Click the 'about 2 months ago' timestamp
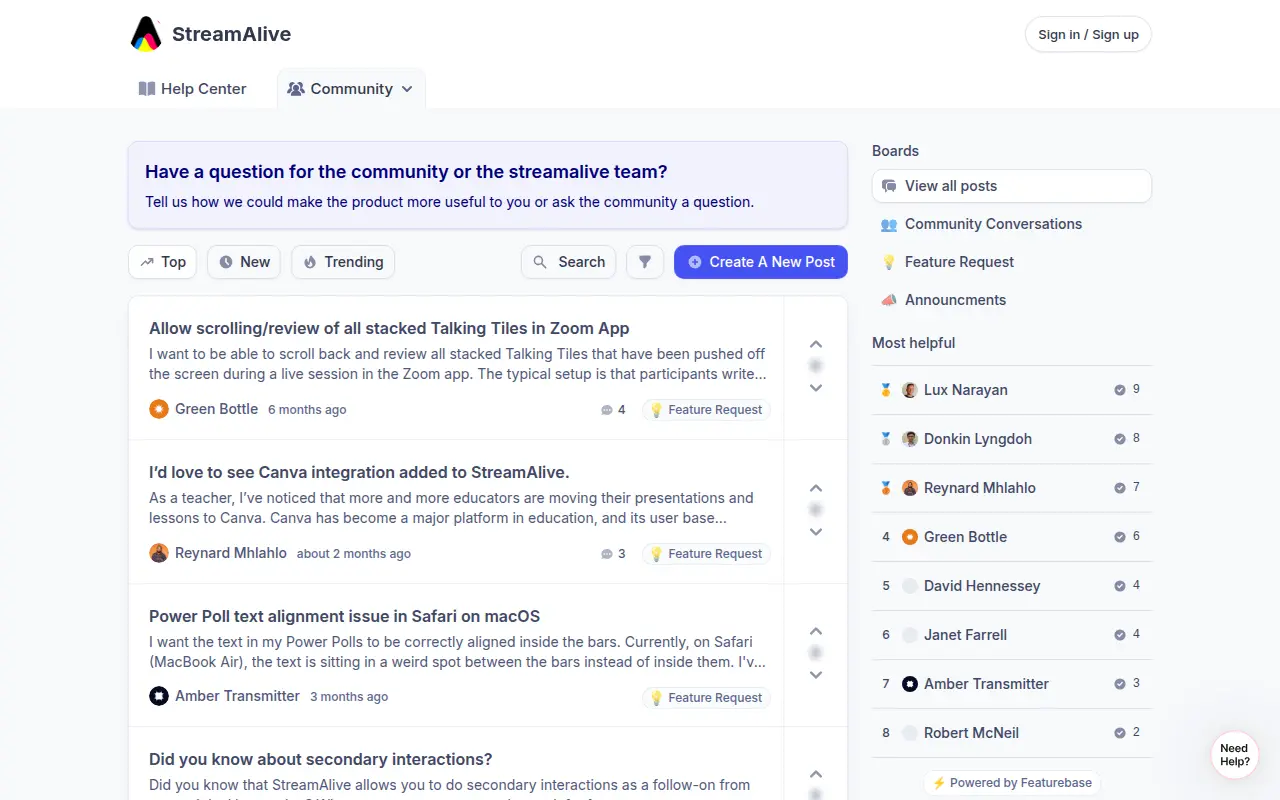This screenshot has width=1280, height=800. 354,554
